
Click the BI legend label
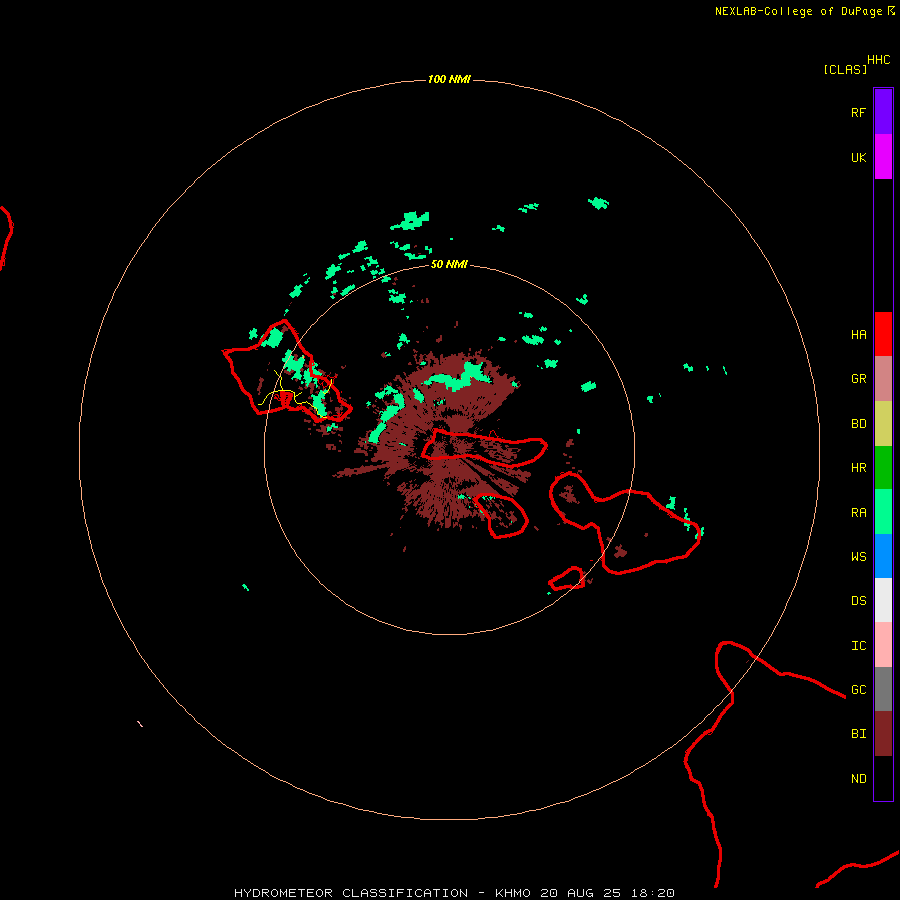click(x=858, y=734)
